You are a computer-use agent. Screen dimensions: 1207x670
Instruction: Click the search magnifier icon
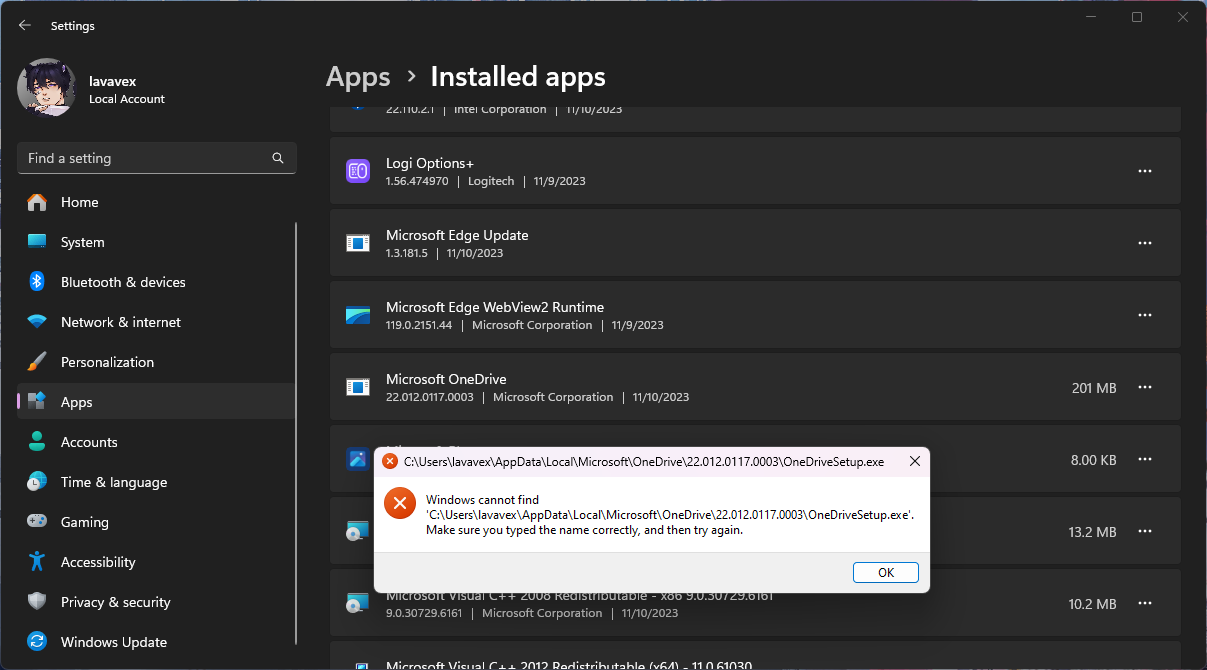coord(277,158)
